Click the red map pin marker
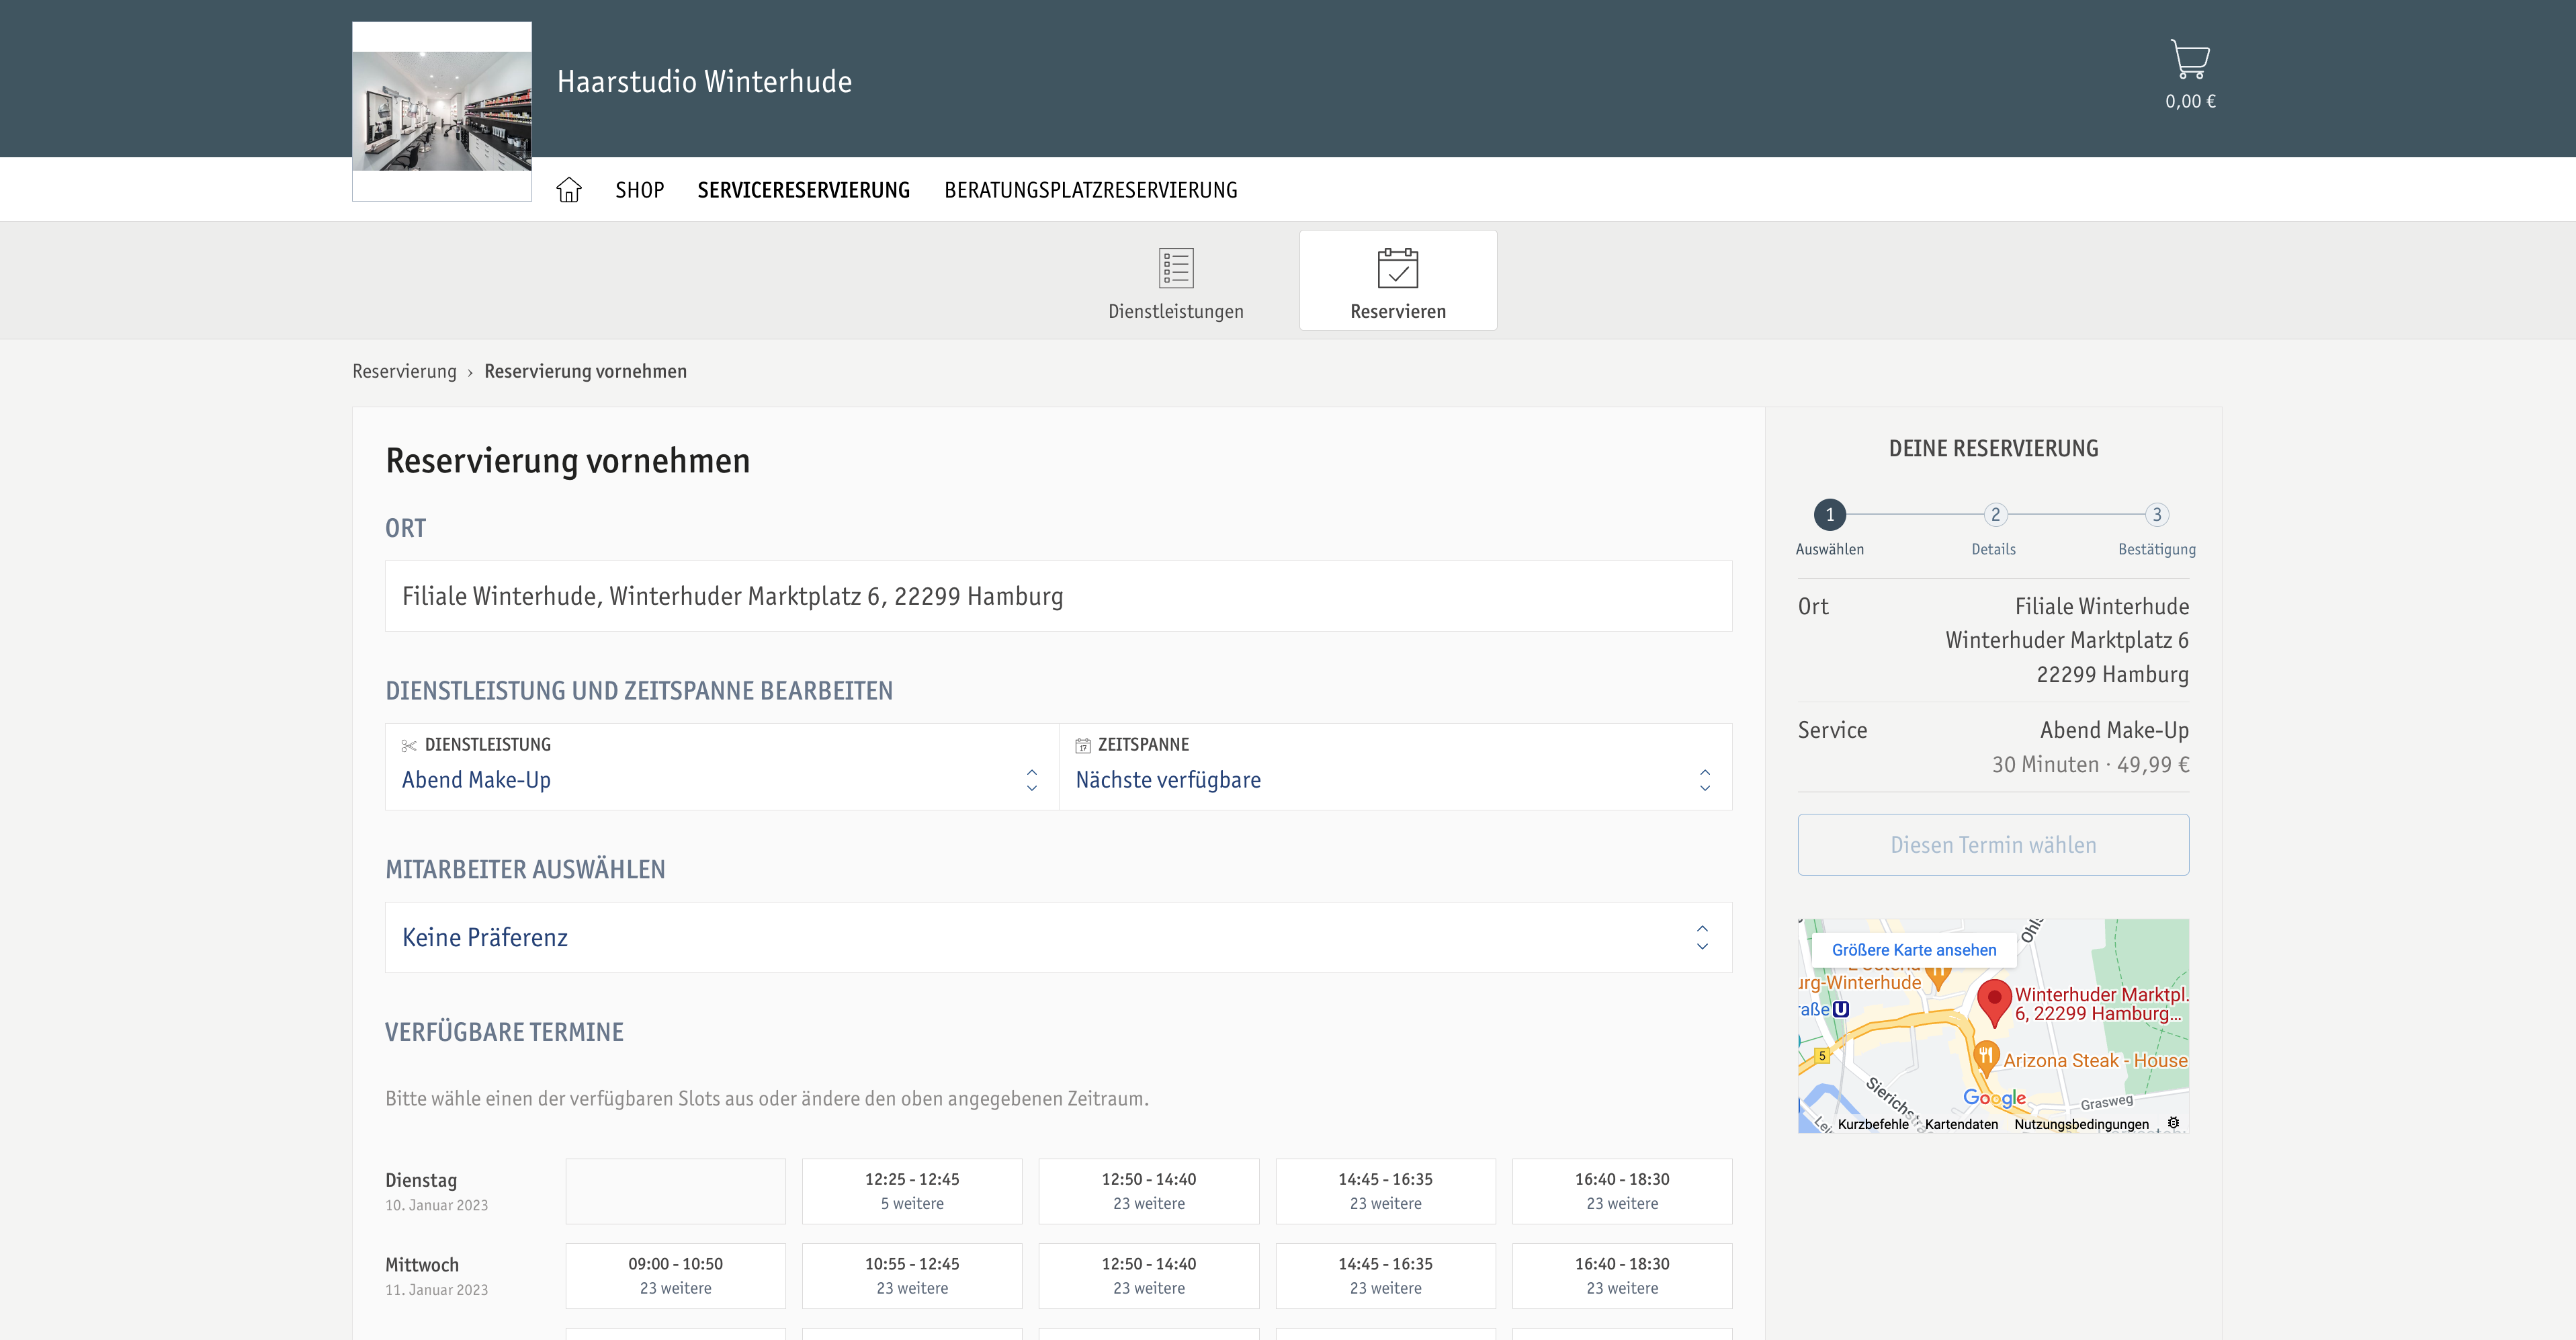Viewport: 2576px width, 1340px height. 1994,1002
